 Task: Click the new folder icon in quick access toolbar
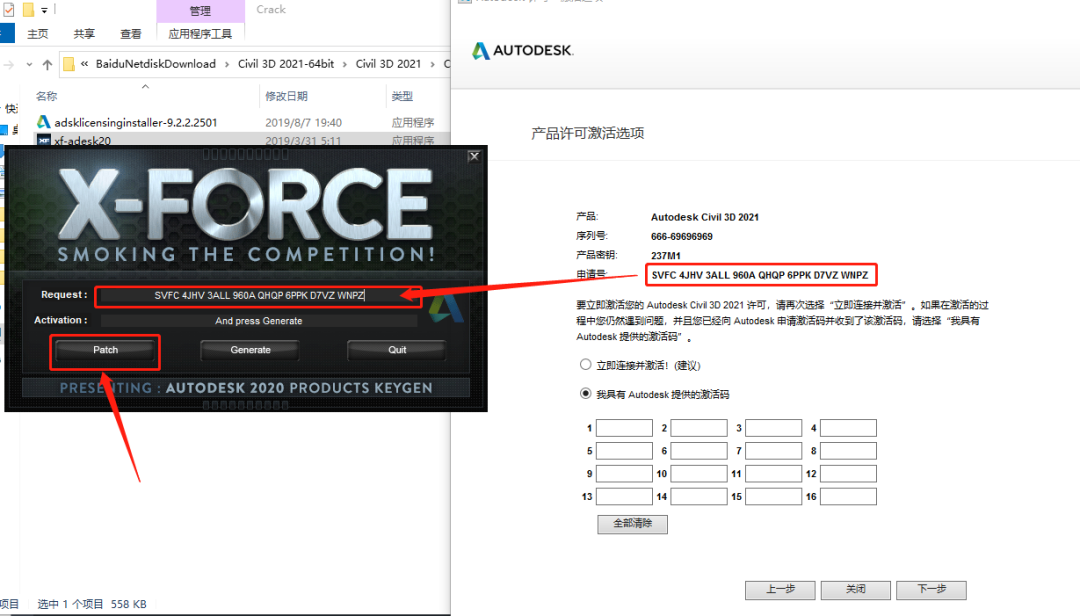click(28, 10)
